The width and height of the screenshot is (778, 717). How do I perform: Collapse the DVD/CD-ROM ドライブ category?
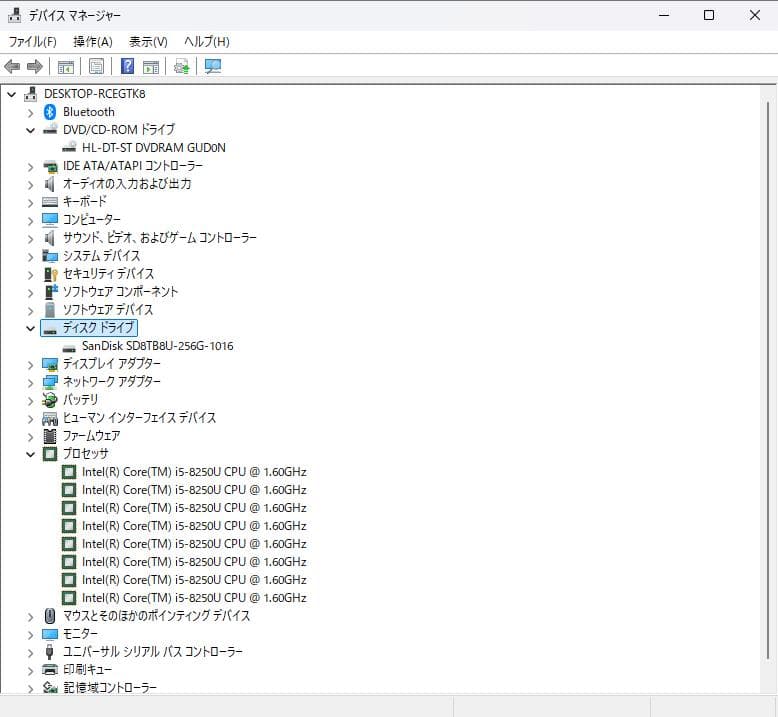click(30, 130)
